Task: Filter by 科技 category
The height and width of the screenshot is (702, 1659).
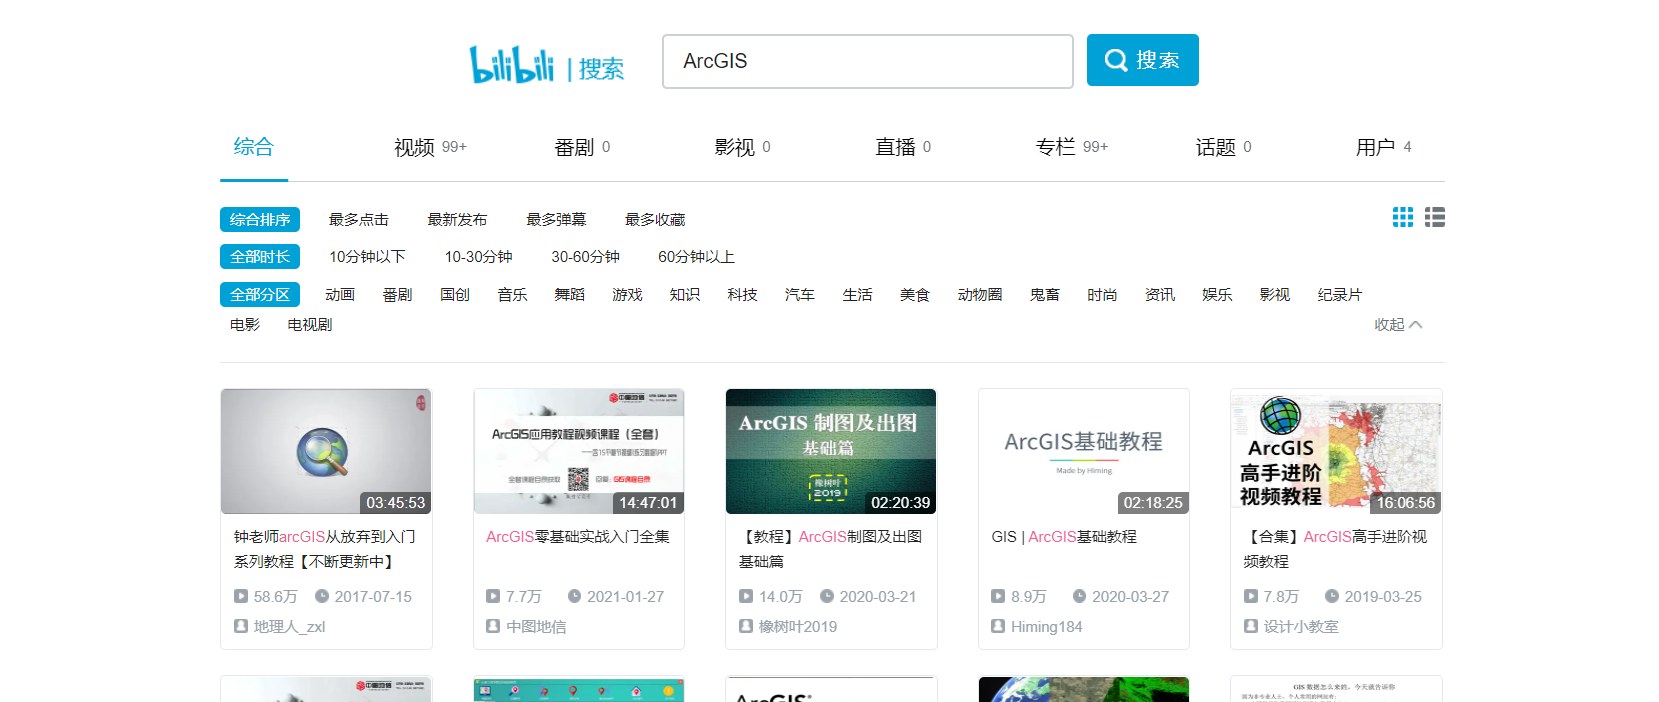Action: pyautogui.click(x=742, y=294)
